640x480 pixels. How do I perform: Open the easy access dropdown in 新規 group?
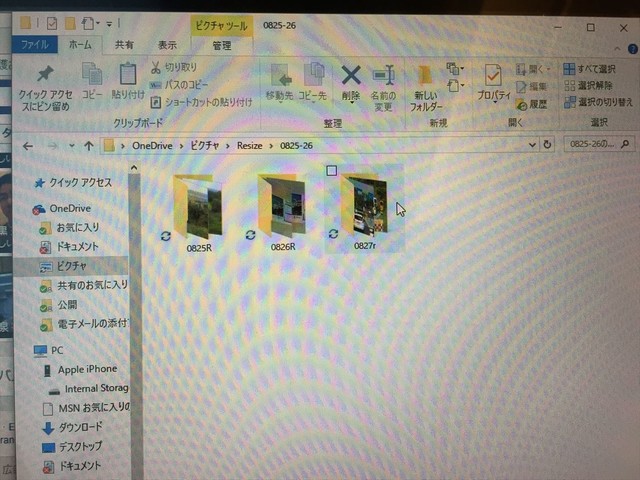[456, 86]
